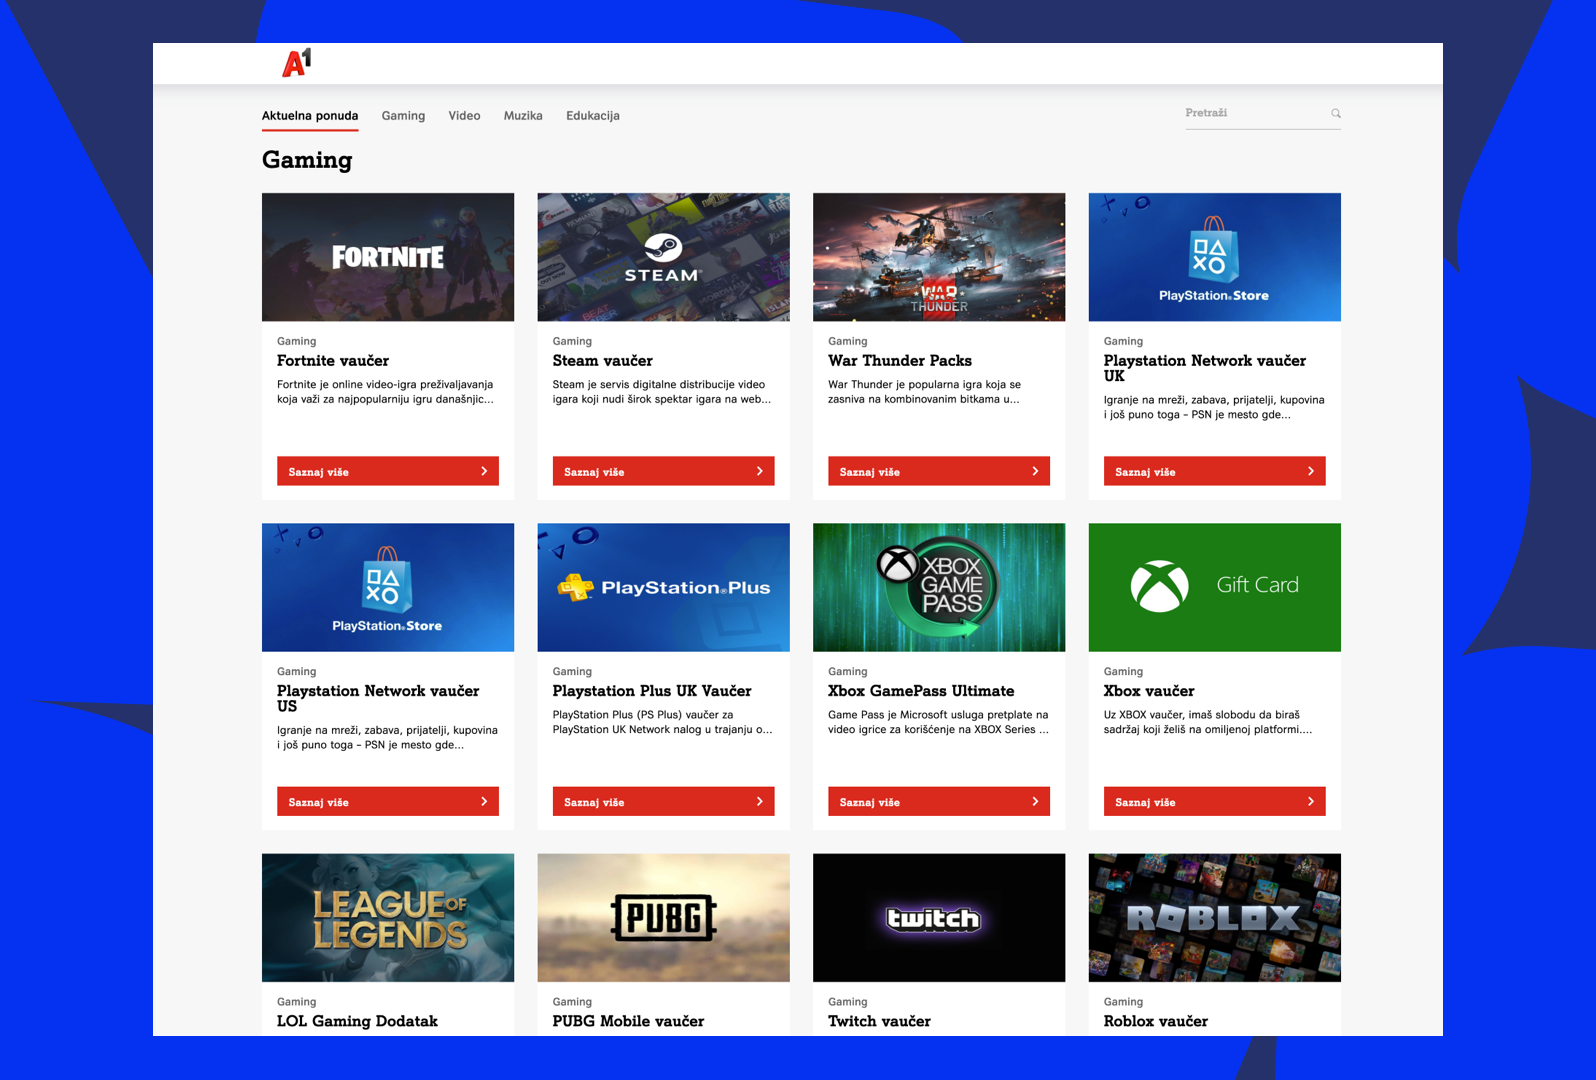
Task: Open the PlayStation Store banner for UK voucher
Action: coord(1215,257)
